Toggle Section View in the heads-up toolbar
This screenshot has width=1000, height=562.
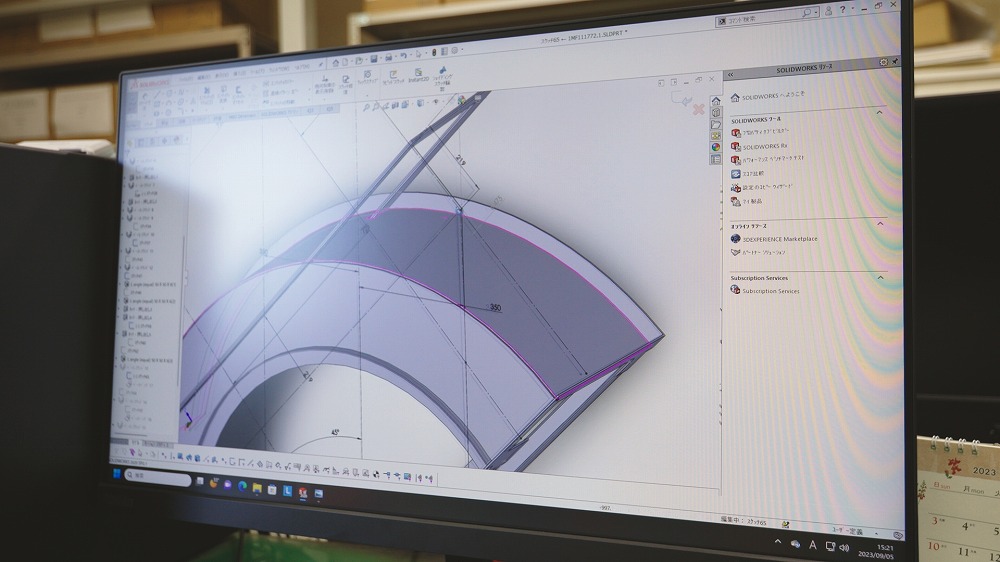395,105
